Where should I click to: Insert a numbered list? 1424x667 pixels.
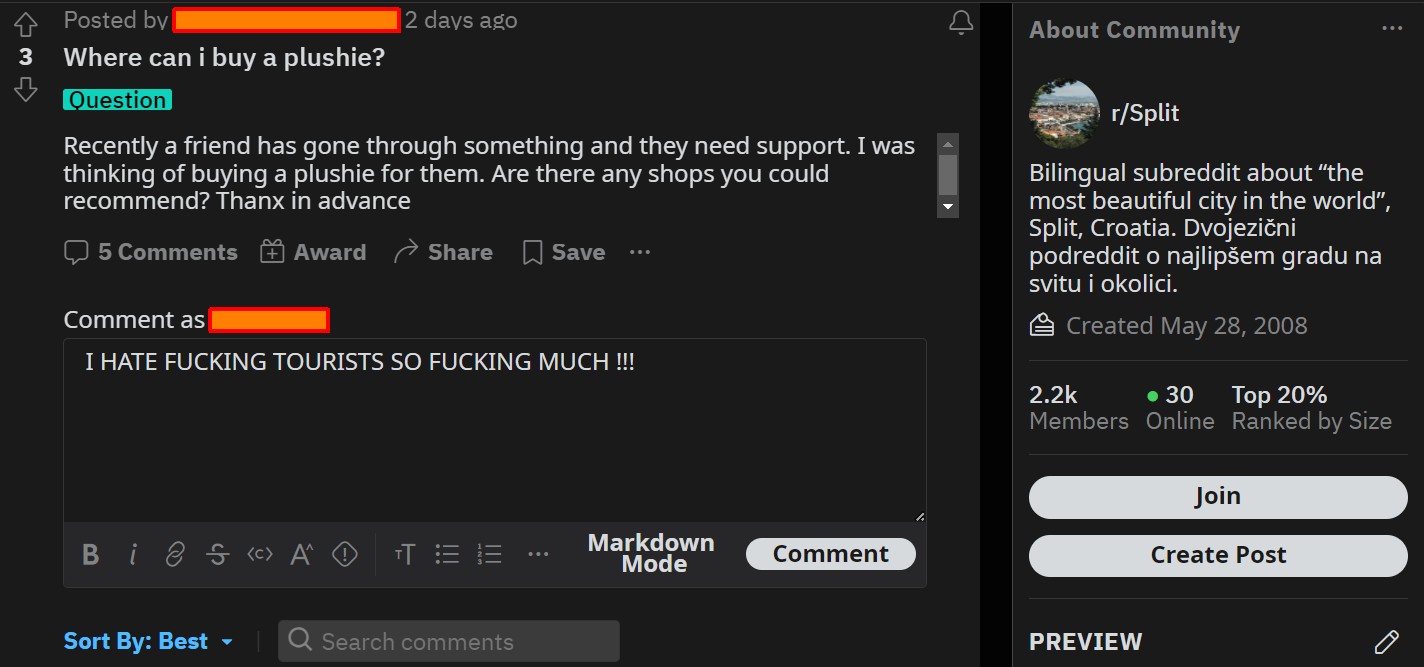(x=490, y=554)
